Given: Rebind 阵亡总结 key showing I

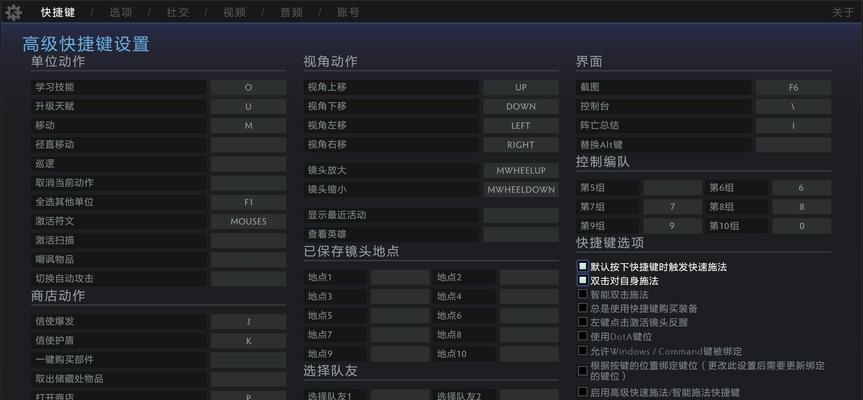Looking at the screenshot, I should pyautogui.click(x=793, y=125).
